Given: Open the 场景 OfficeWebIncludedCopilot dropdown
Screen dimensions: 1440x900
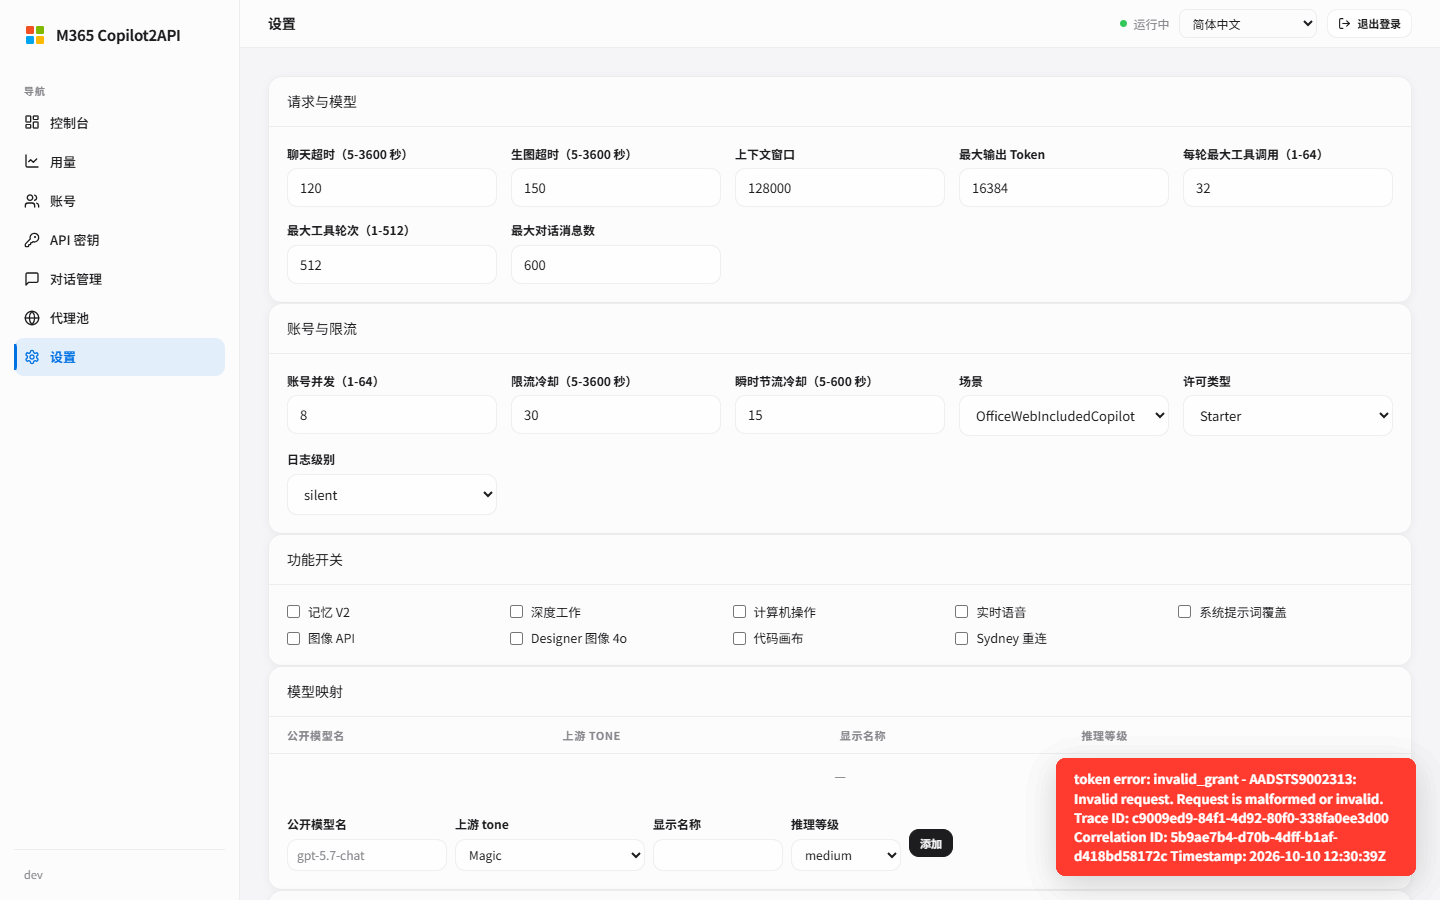Looking at the screenshot, I should (x=1064, y=416).
